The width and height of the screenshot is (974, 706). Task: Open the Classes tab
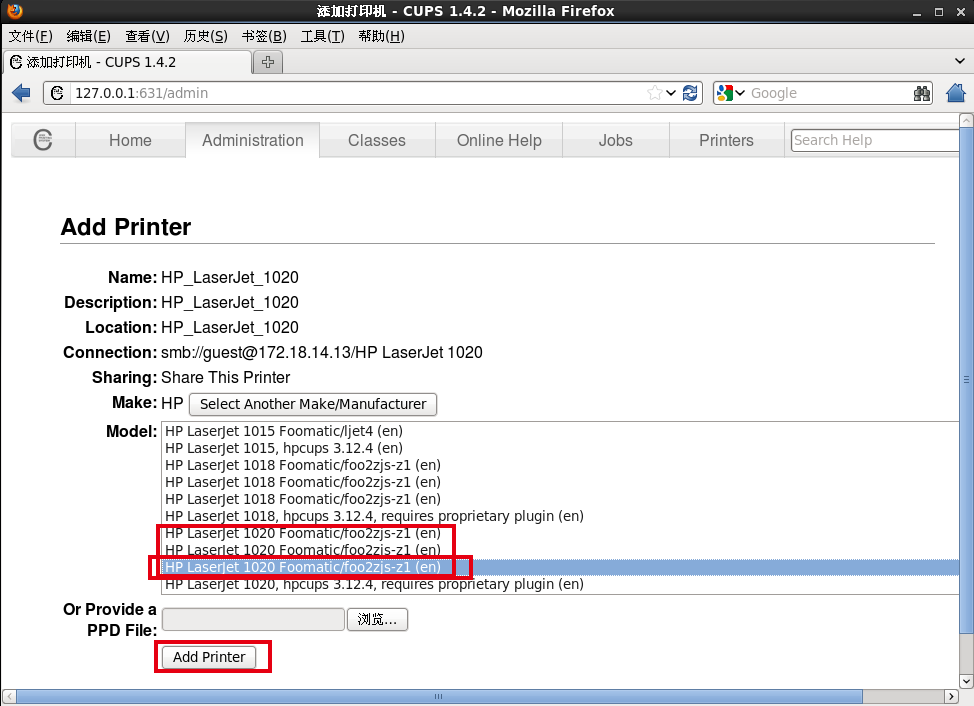pos(377,140)
